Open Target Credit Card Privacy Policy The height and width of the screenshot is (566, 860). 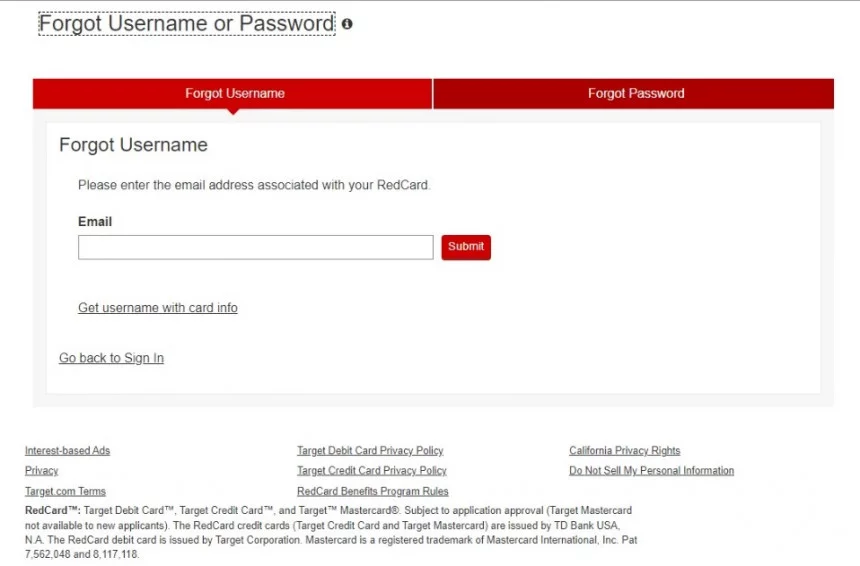[x=372, y=471]
